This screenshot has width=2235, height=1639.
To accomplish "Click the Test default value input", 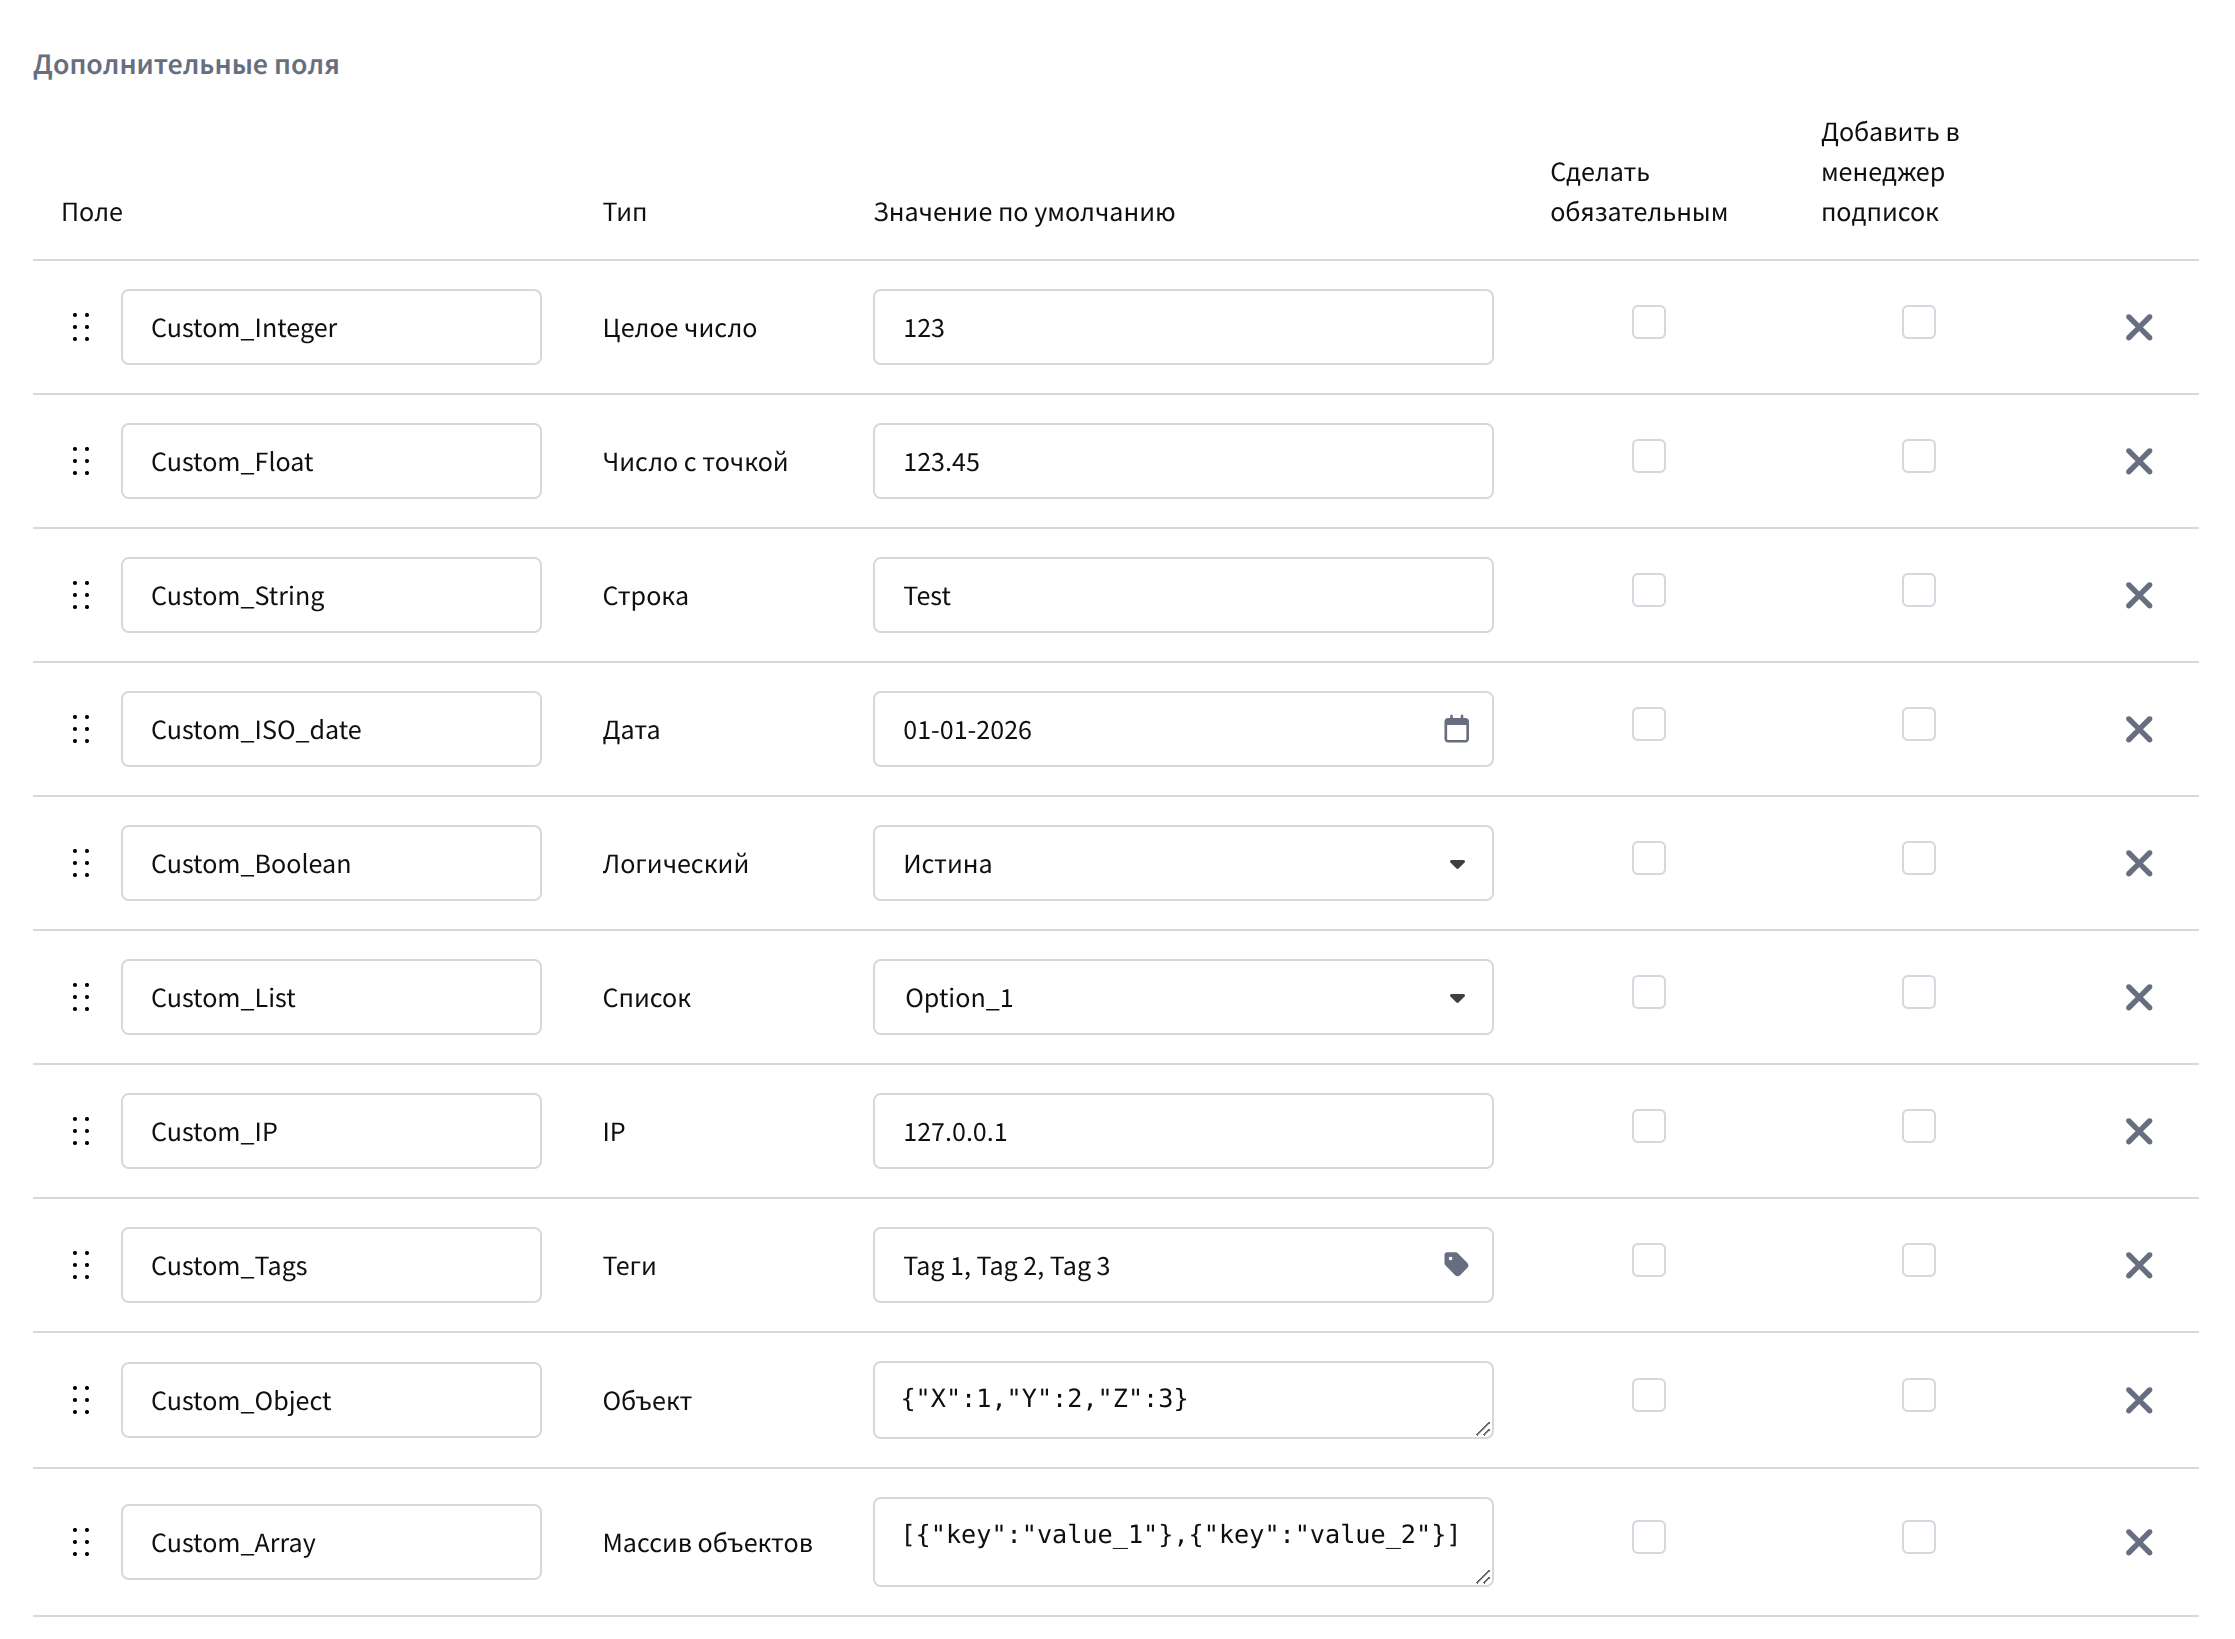I will click(1182, 595).
